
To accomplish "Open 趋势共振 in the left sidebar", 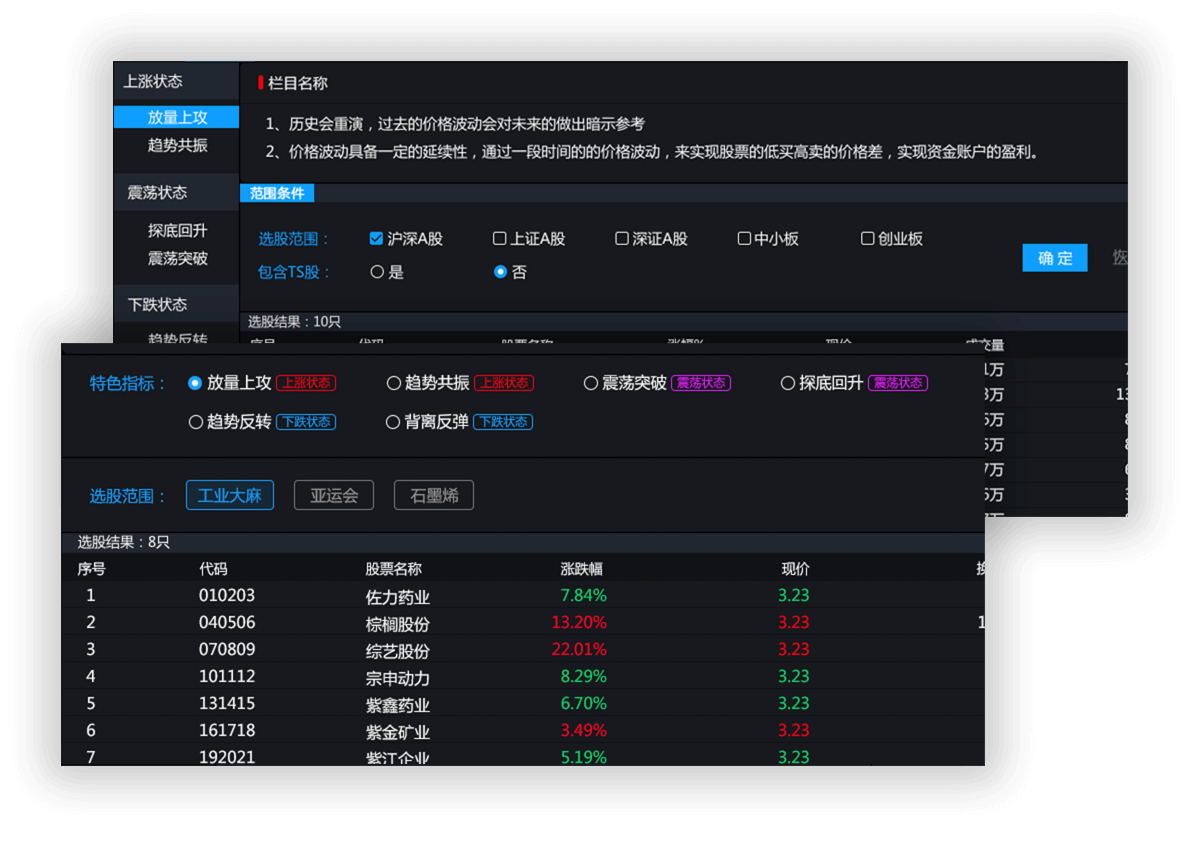I will tap(177, 145).
